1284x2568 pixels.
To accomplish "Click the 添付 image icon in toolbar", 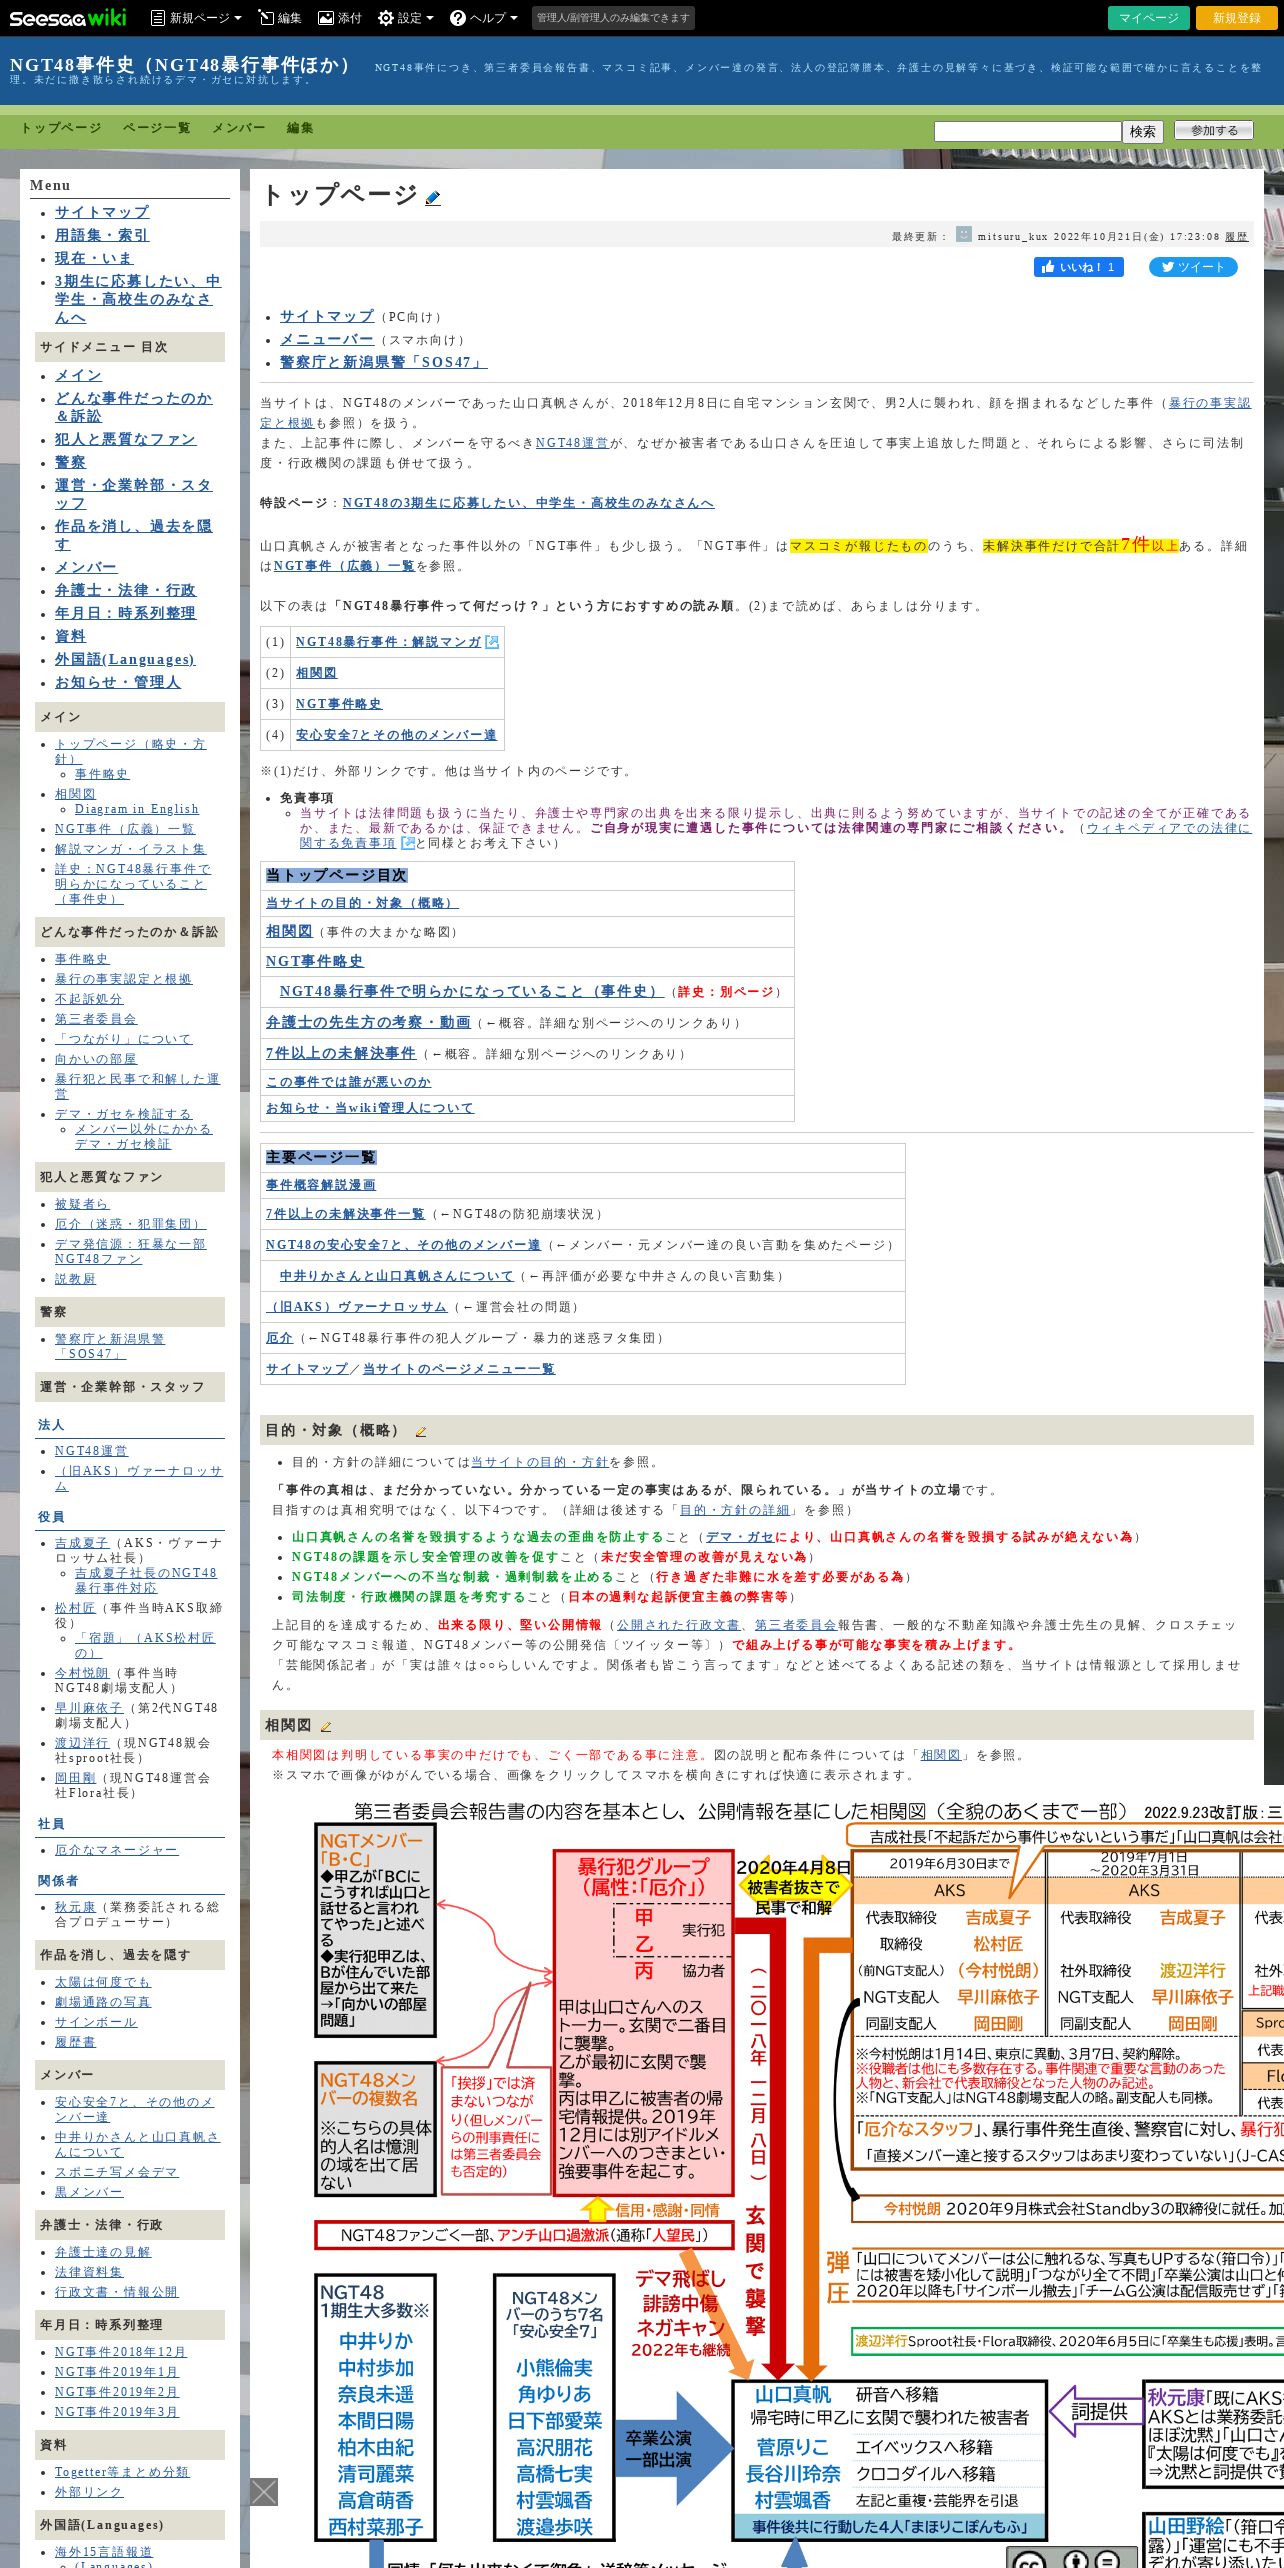I will point(340,18).
